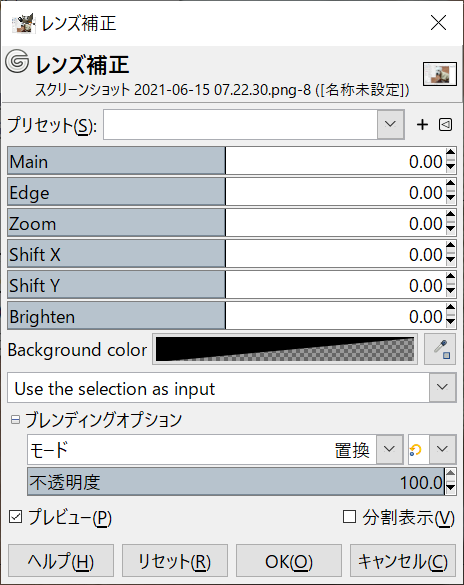The width and height of the screenshot is (464, 585).
Task: Enable the 分割表示 checkbox
Action: (349, 517)
